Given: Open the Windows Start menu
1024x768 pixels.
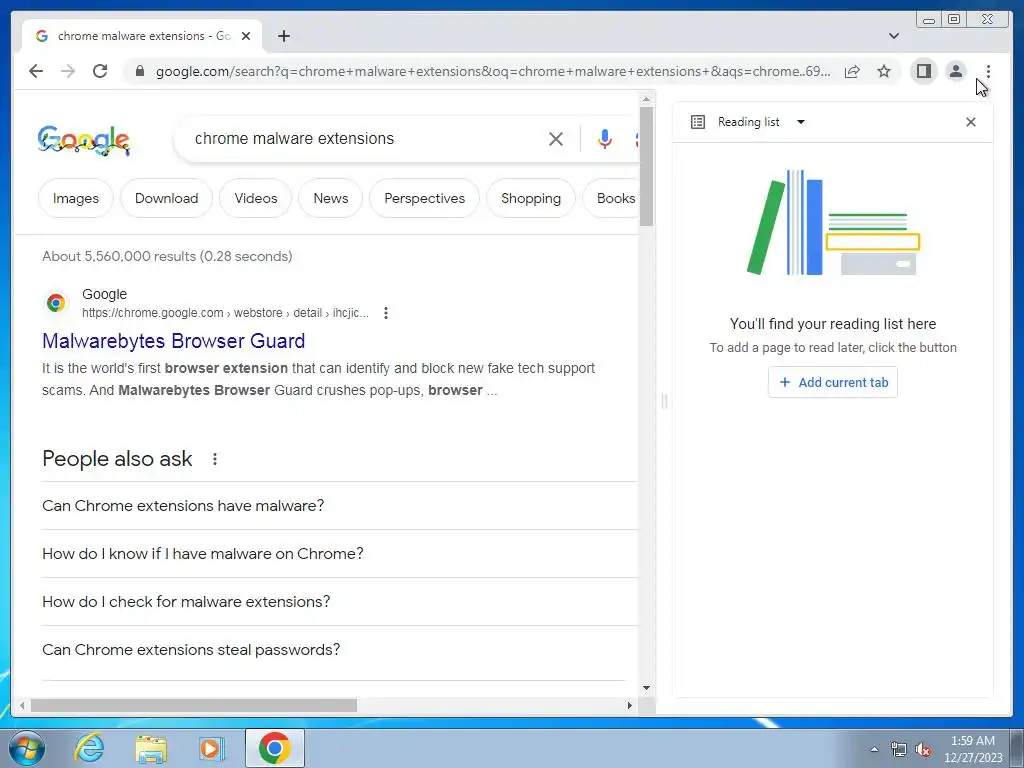Looking at the screenshot, I should pos(27,748).
